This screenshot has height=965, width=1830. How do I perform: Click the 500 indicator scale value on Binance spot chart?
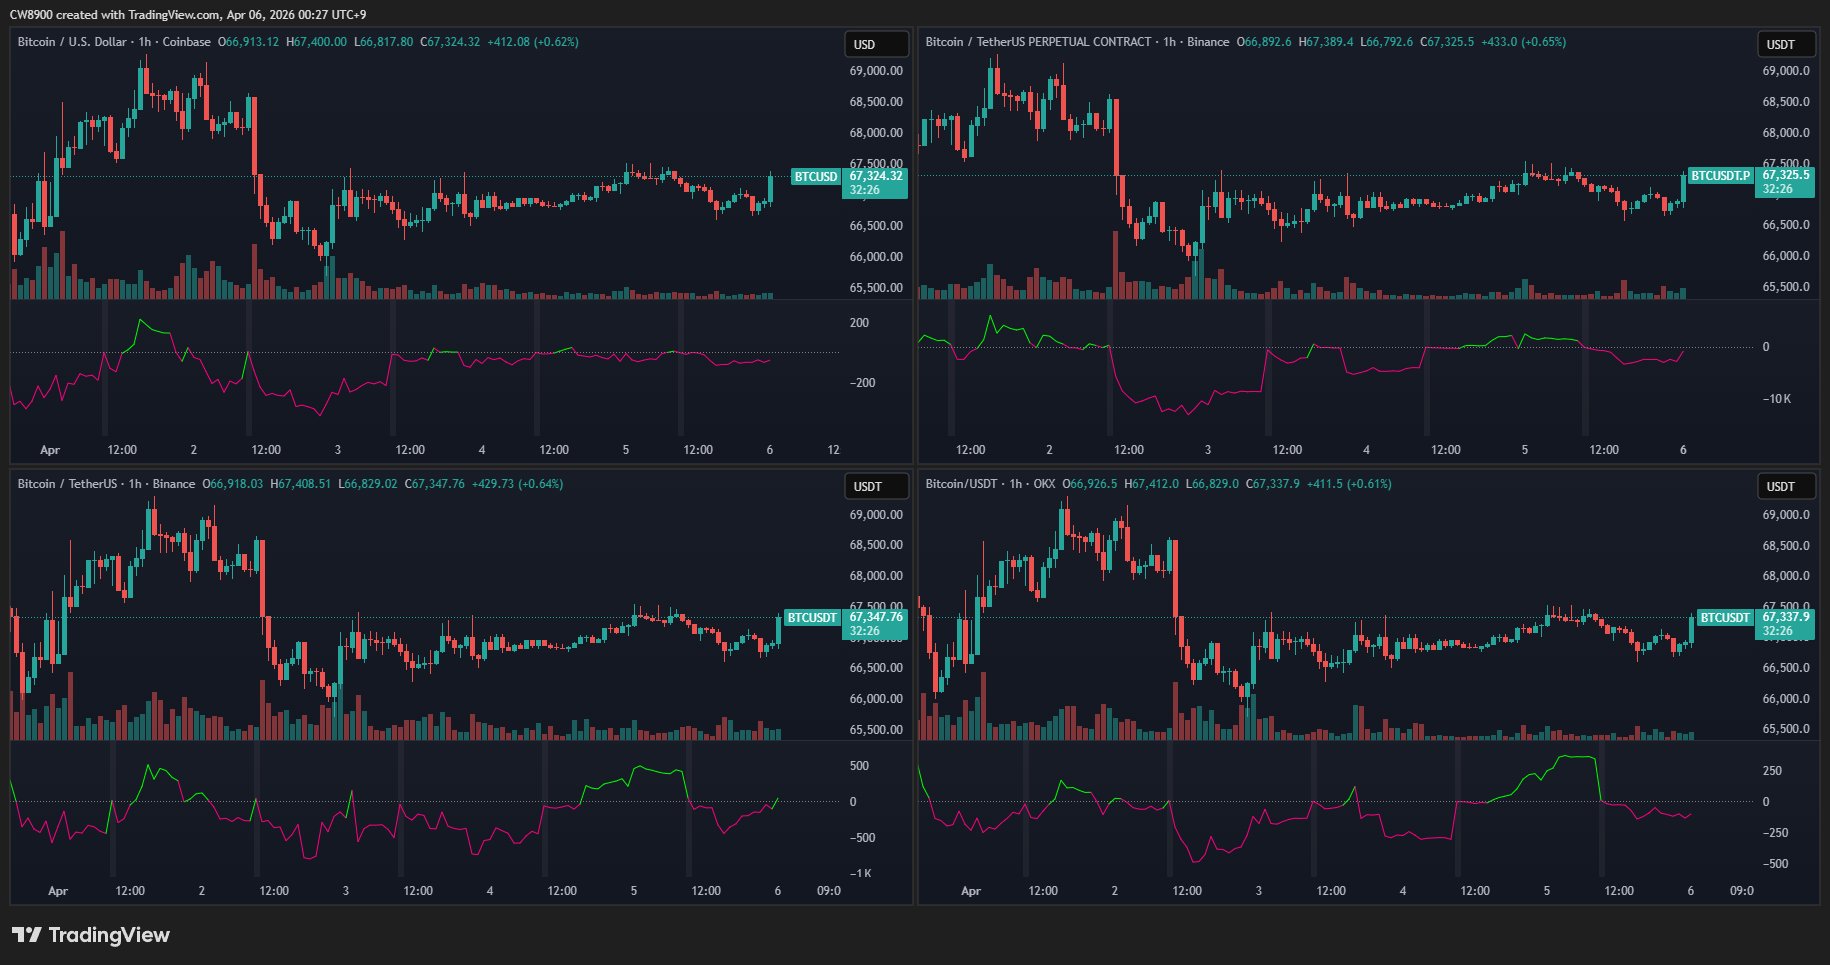(x=859, y=766)
